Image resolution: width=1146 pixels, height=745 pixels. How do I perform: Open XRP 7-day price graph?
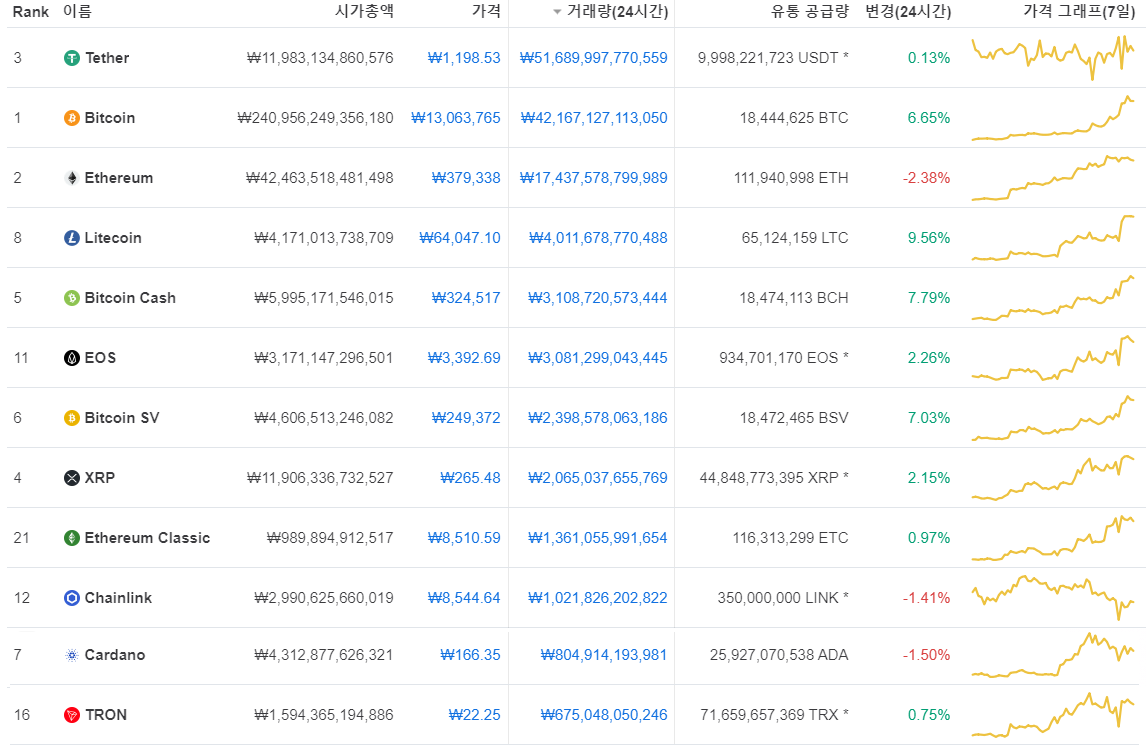point(1053,477)
